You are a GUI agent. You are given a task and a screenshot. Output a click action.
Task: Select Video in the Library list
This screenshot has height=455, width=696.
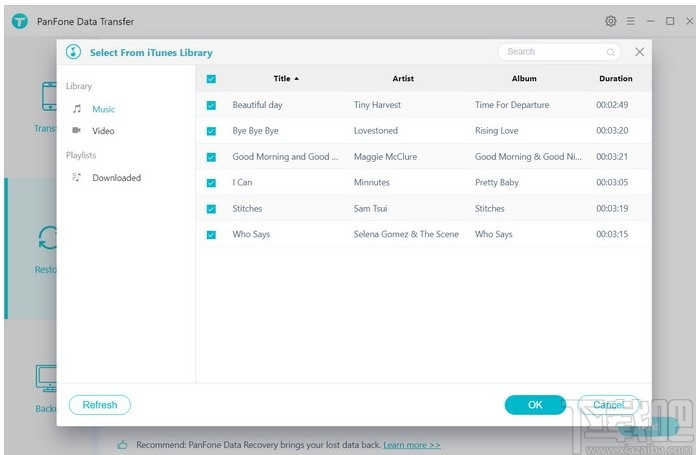coord(103,131)
